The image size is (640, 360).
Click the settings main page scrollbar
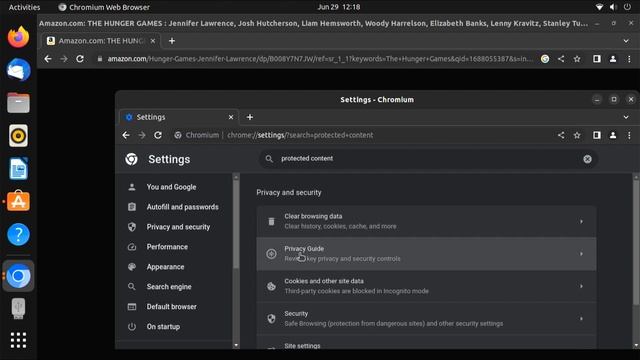636,243
